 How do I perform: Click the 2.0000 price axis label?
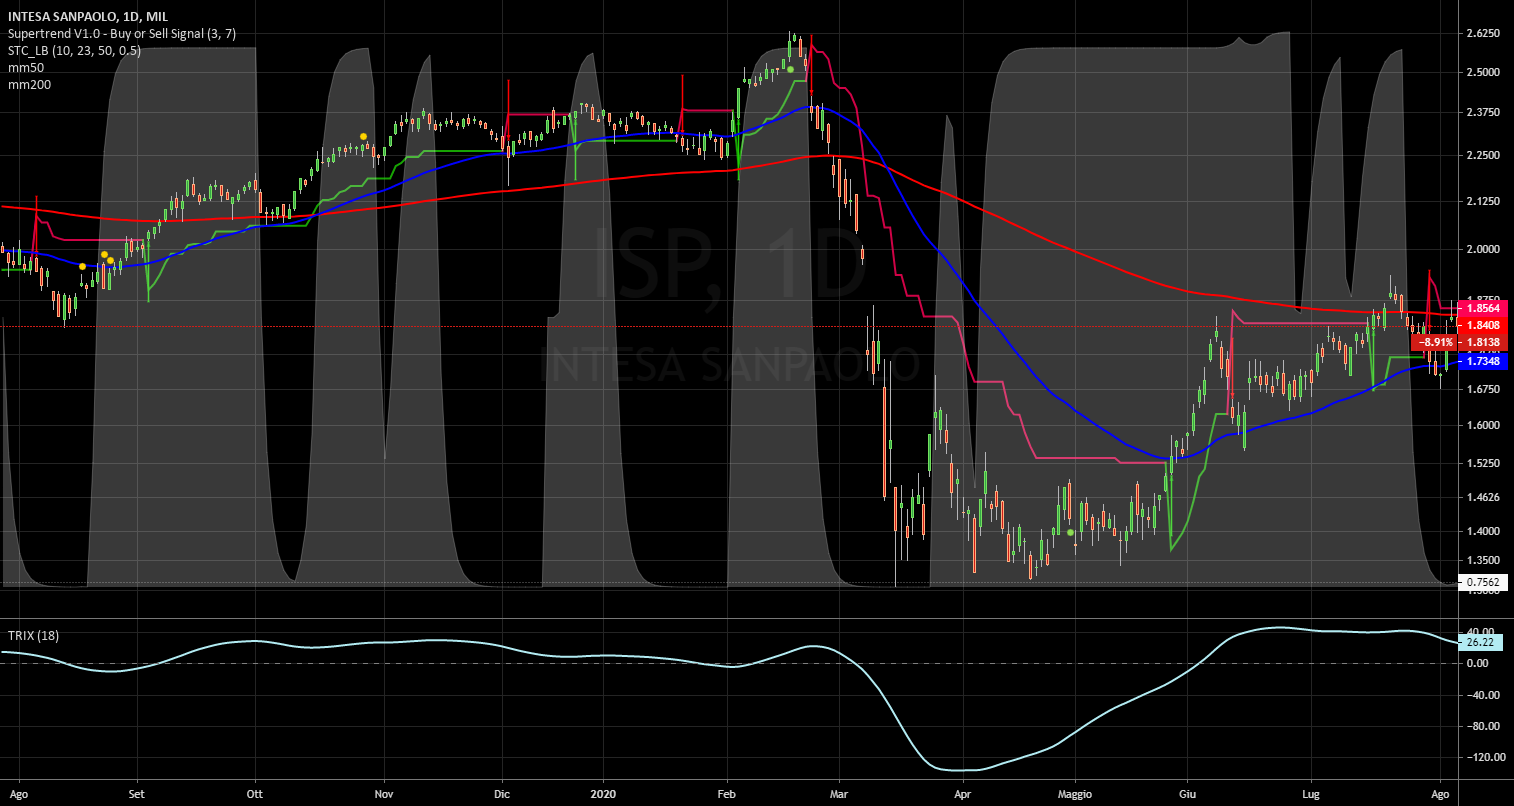1482,249
